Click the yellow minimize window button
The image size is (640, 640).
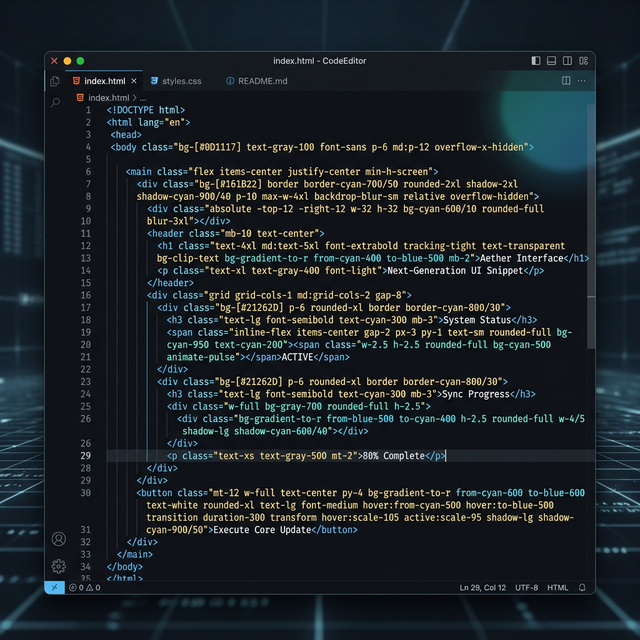click(x=67, y=61)
